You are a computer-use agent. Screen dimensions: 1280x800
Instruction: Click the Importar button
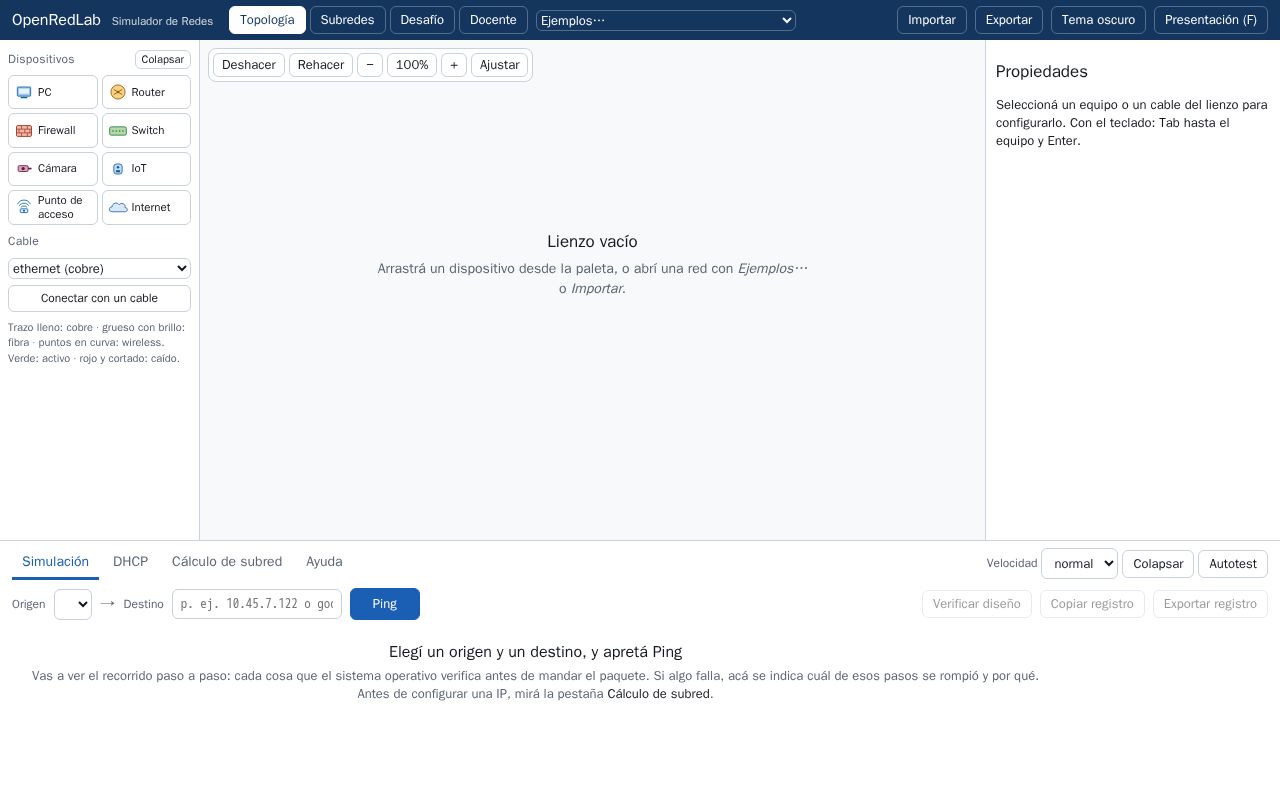[x=932, y=20]
